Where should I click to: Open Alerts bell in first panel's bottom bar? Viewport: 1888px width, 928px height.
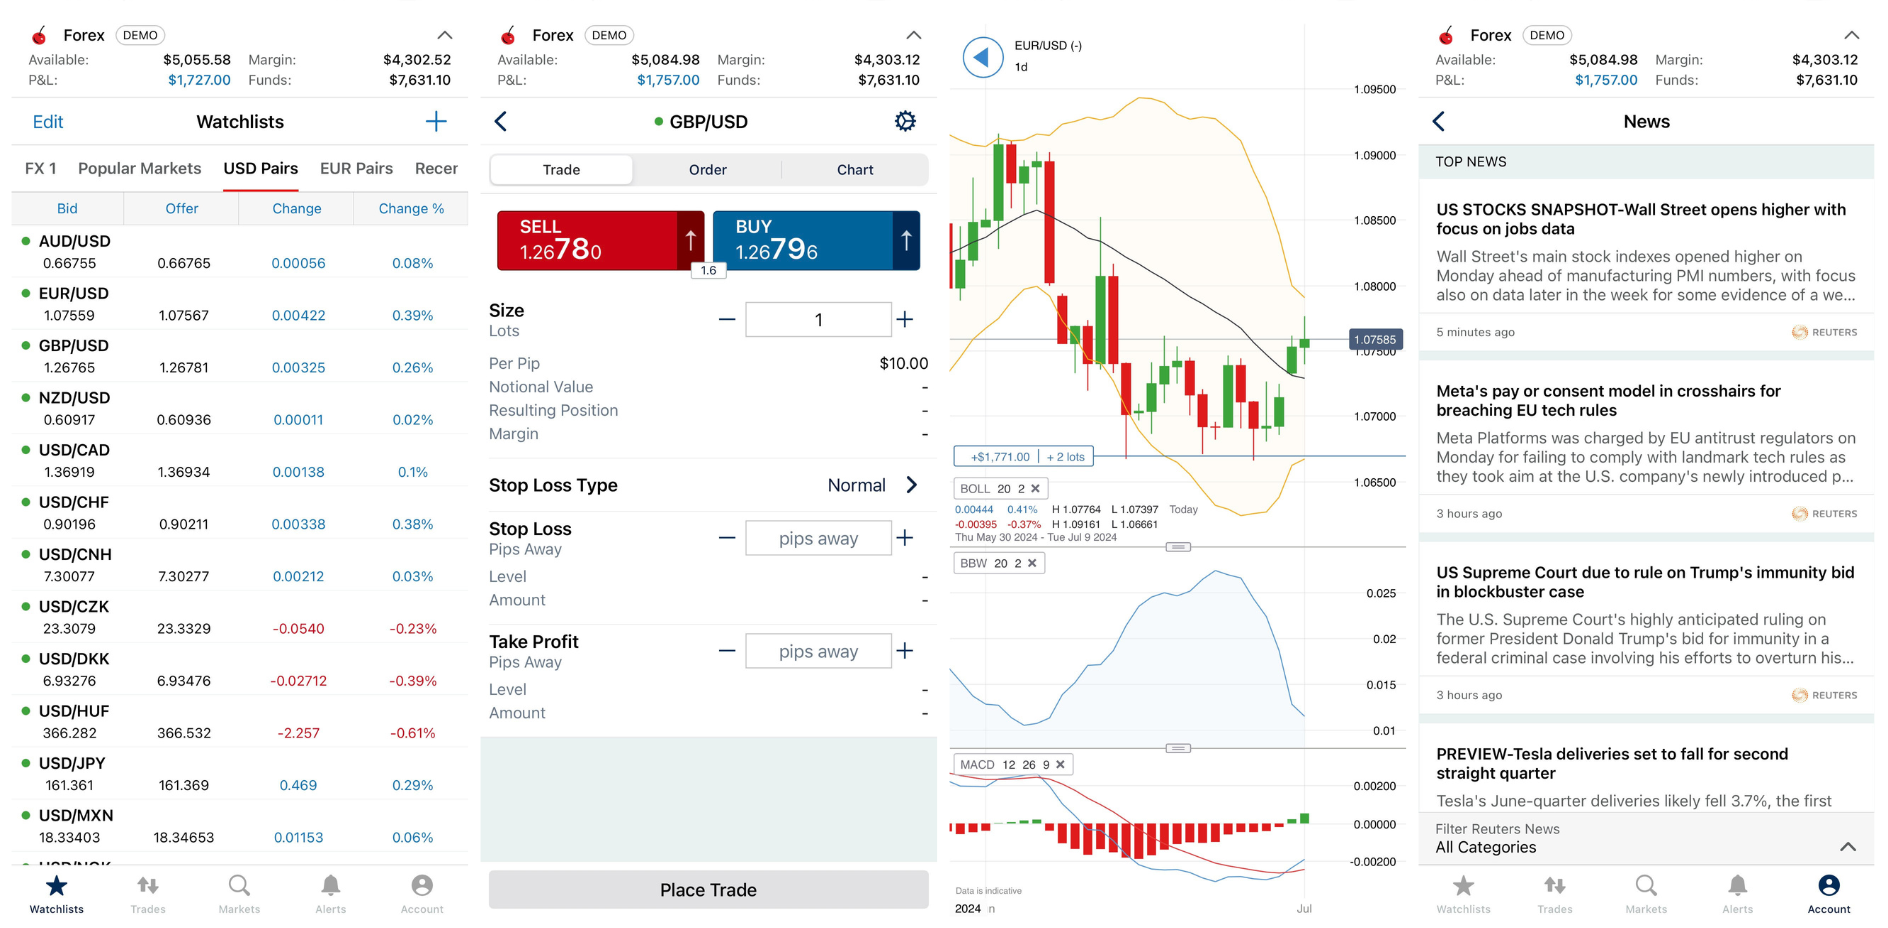coord(331,894)
